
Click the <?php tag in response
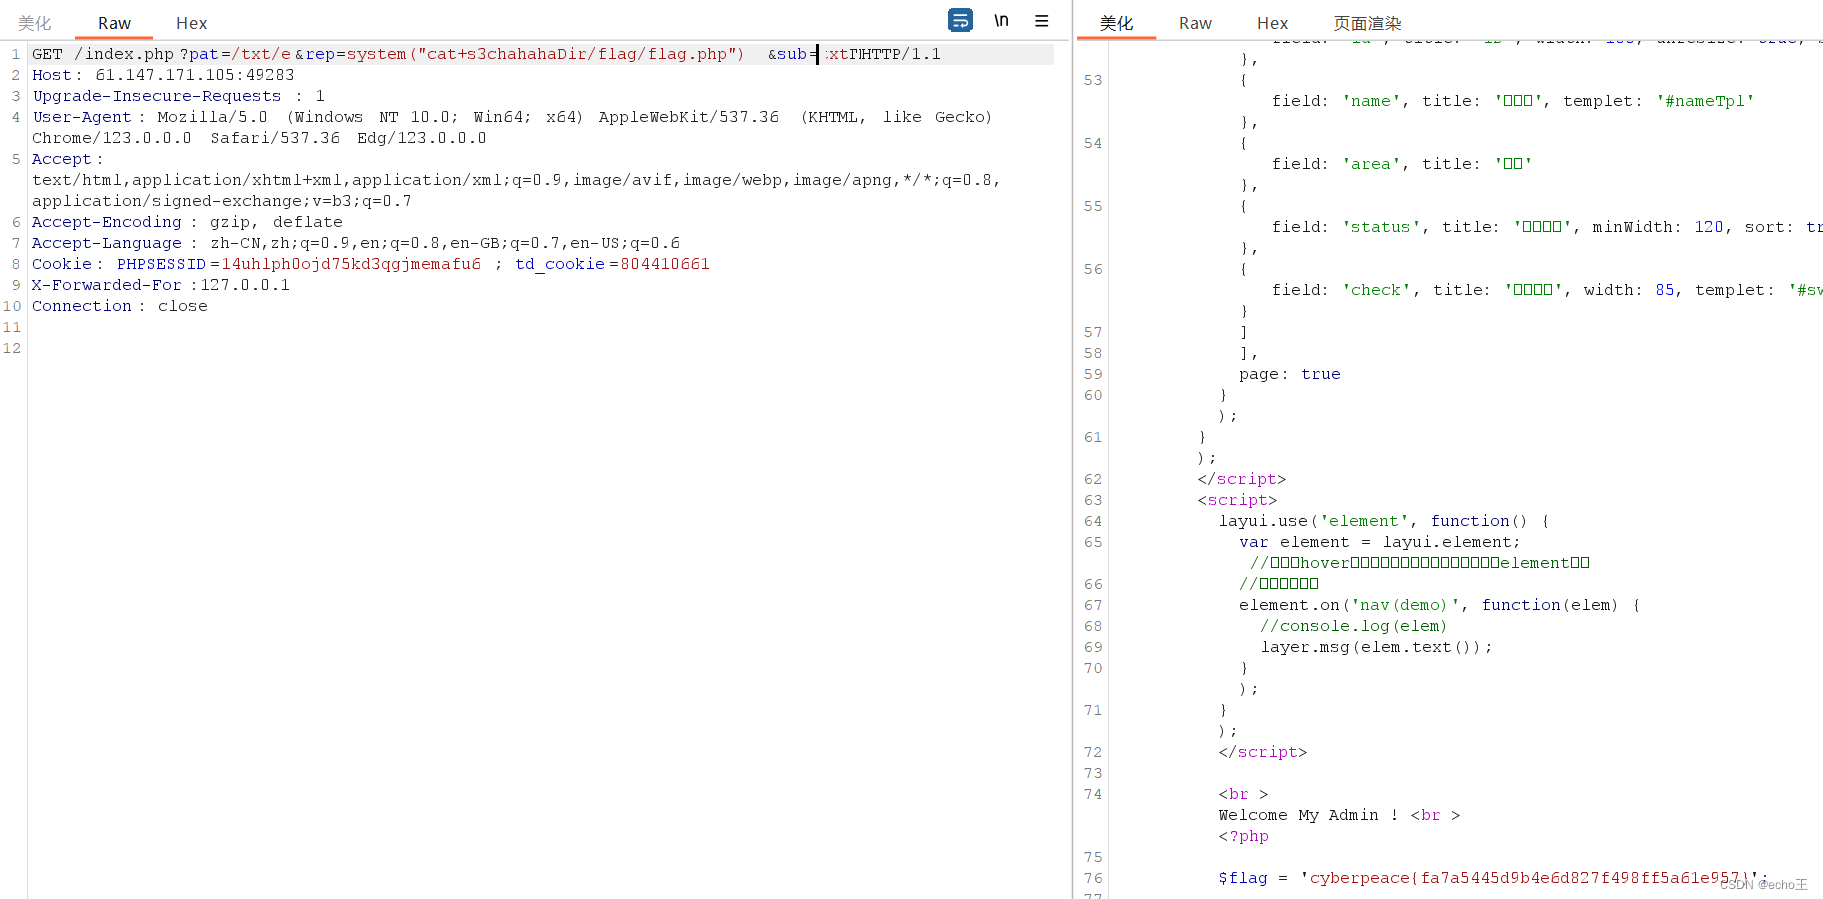pos(1243,836)
